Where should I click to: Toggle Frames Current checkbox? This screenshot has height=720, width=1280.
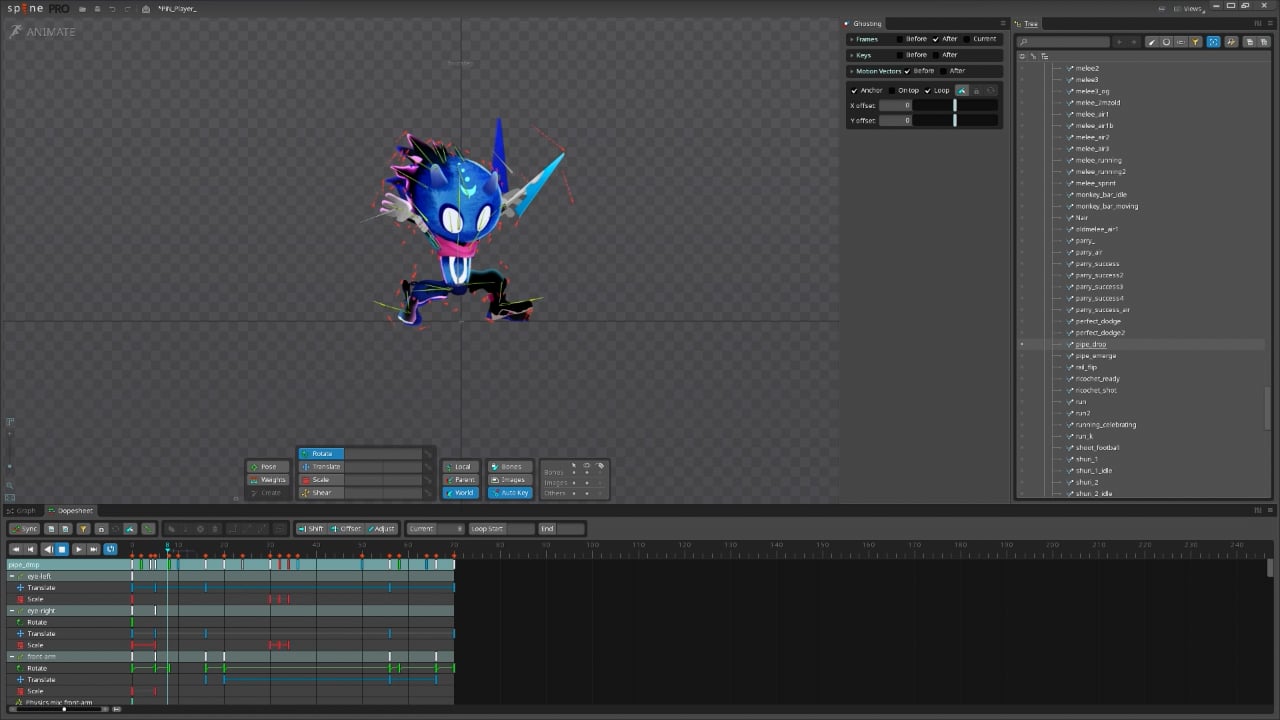click(967, 39)
